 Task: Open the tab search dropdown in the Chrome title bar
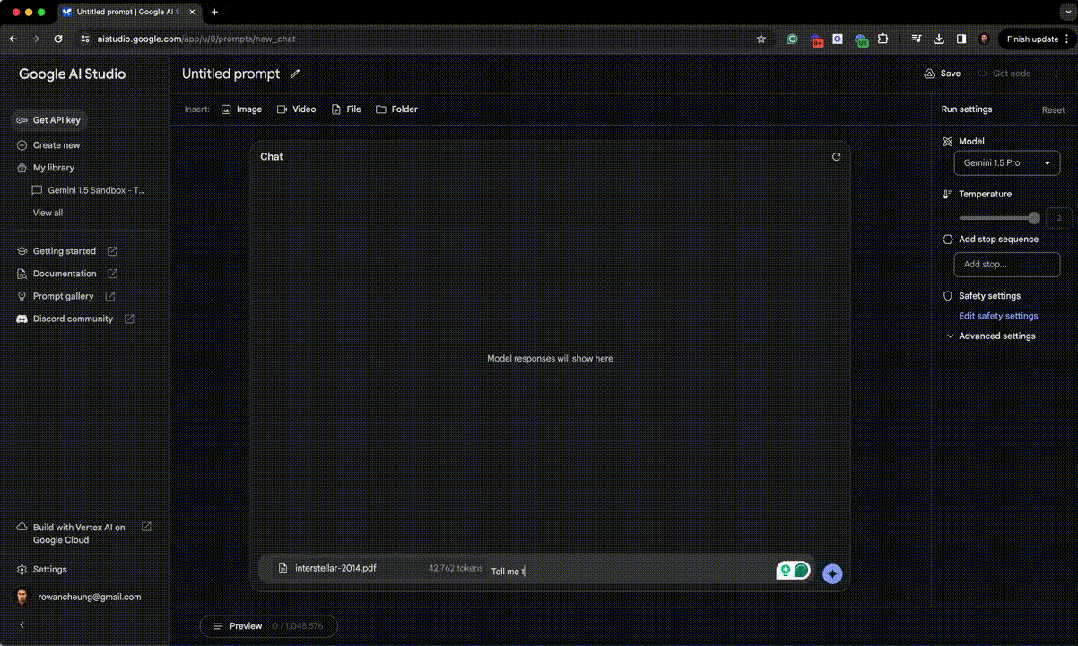click(1068, 12)
